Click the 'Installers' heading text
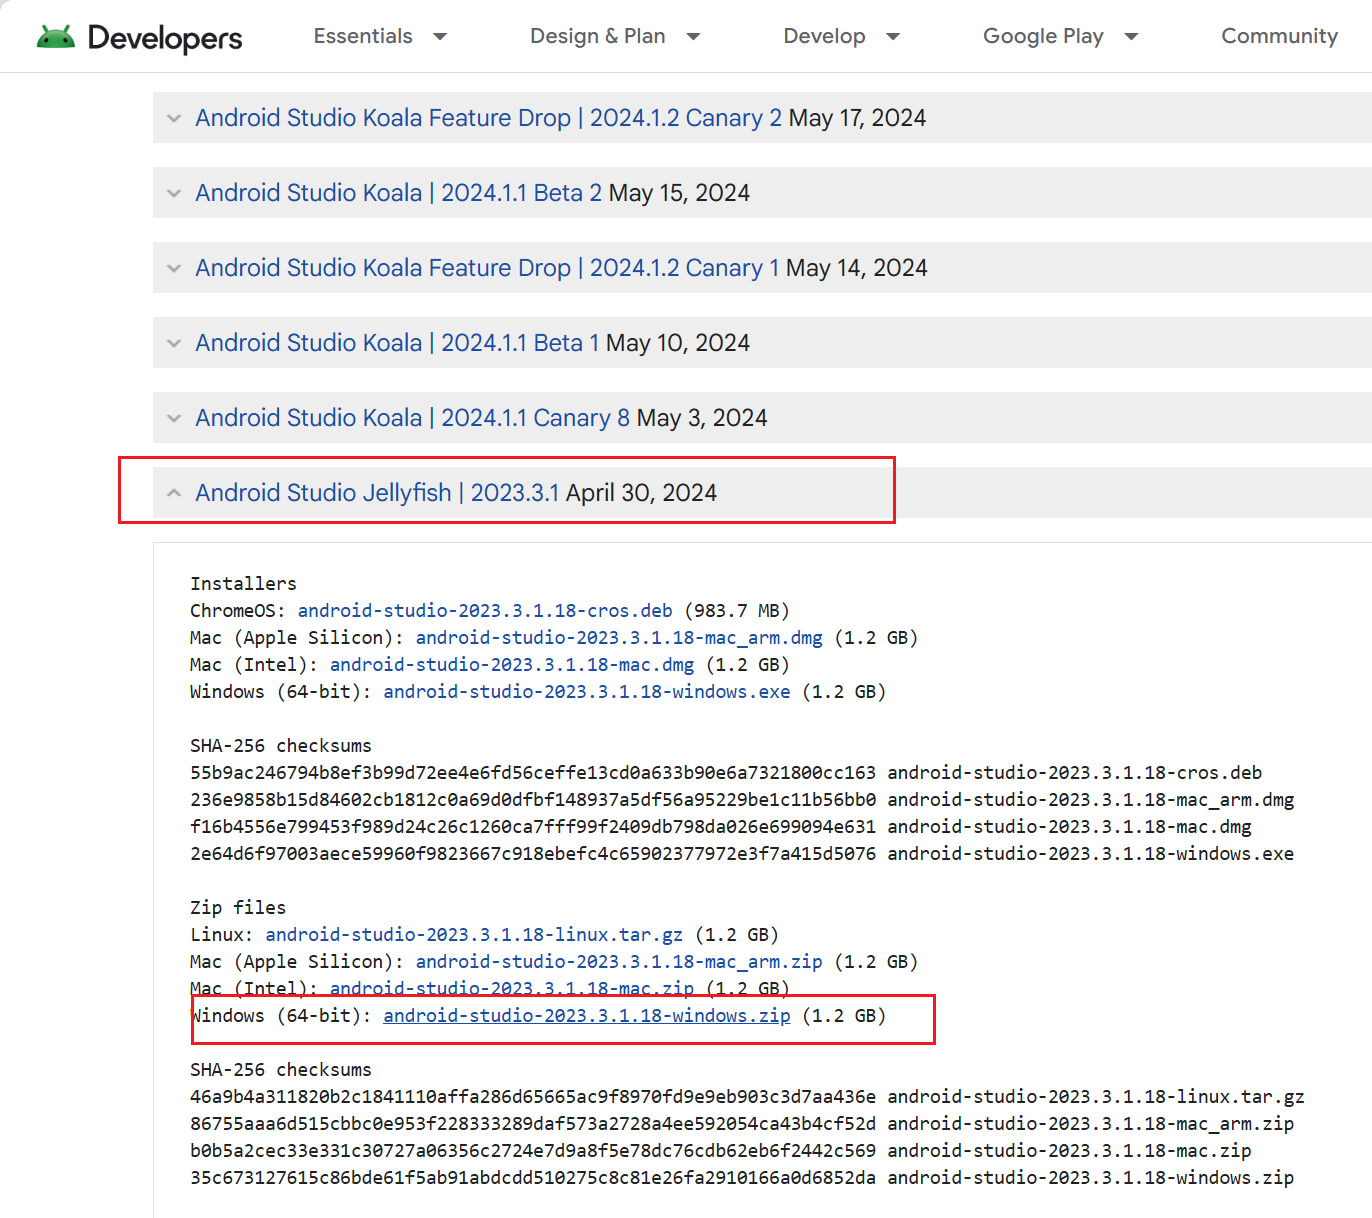Viewport: 1372px width, 1218px height. pyautogui.click(x=243, y=584)
